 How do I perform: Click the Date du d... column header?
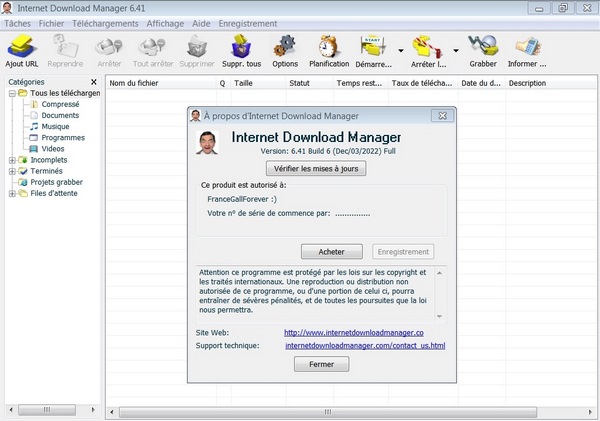click(482, 83)
